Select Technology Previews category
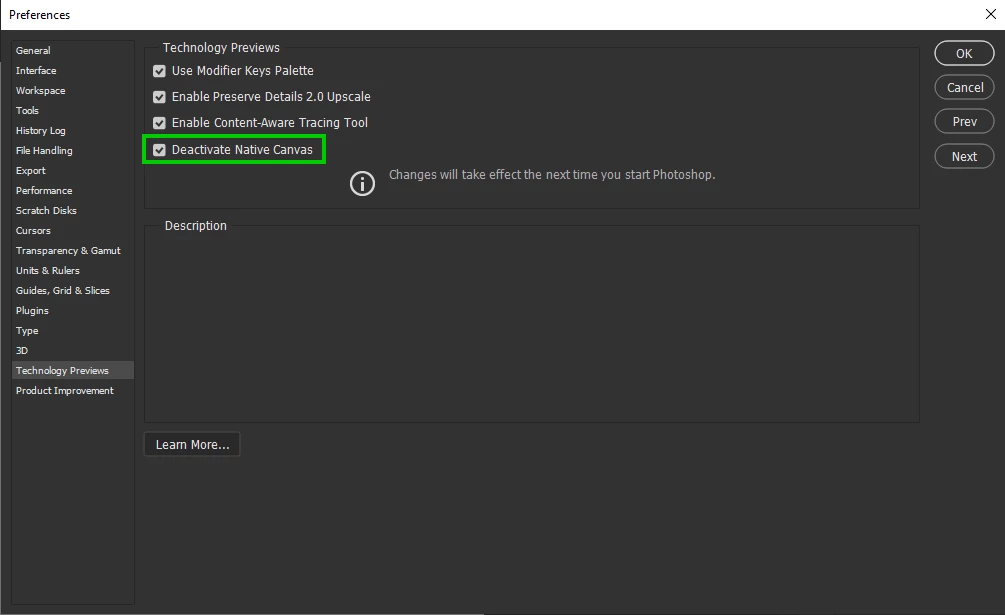Screen dimensions: 1005x615 point(72,370)
